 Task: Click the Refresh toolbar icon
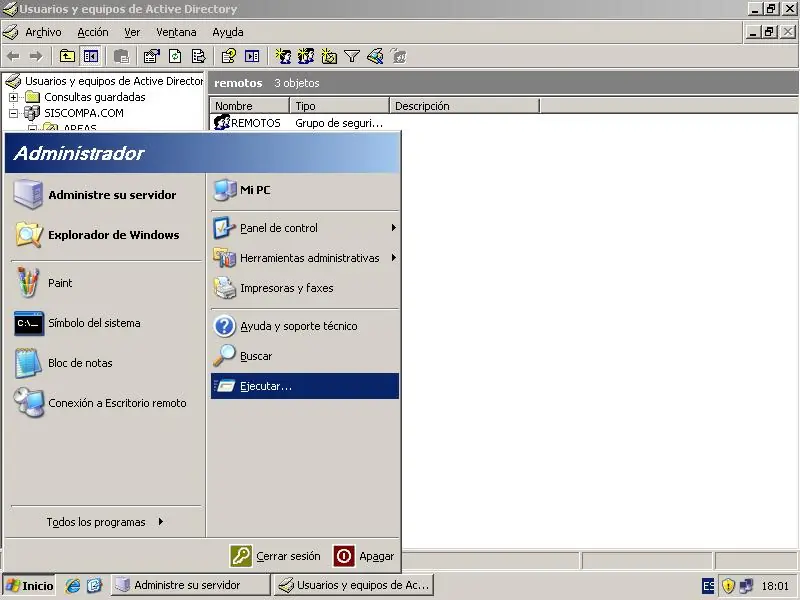click(175, 56)
